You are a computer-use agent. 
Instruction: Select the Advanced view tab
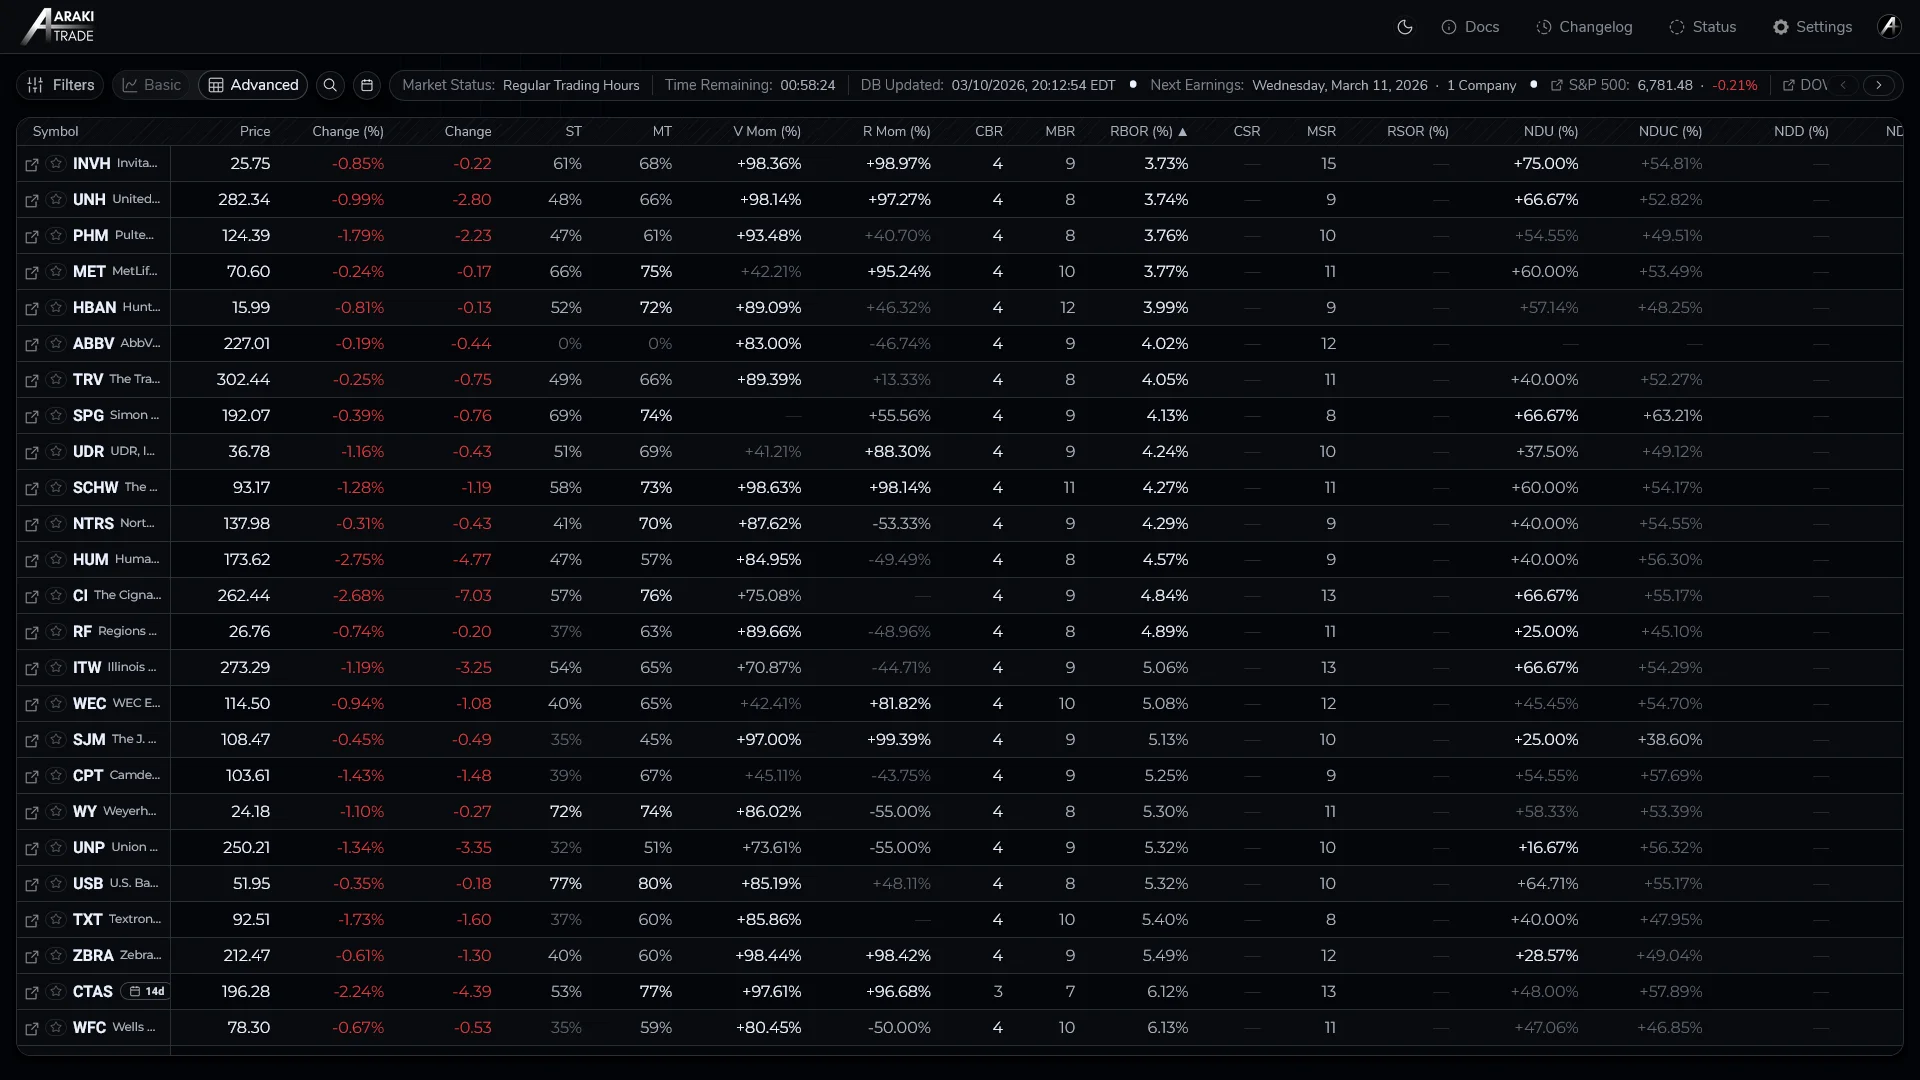click(252, 85)
